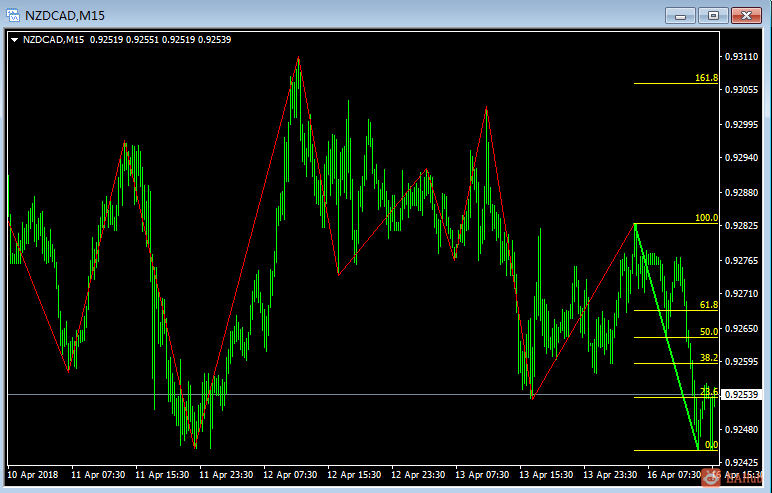Select the 100.0 Fibonacci level label
Screen dimensions: 772x493
(706, 218)
